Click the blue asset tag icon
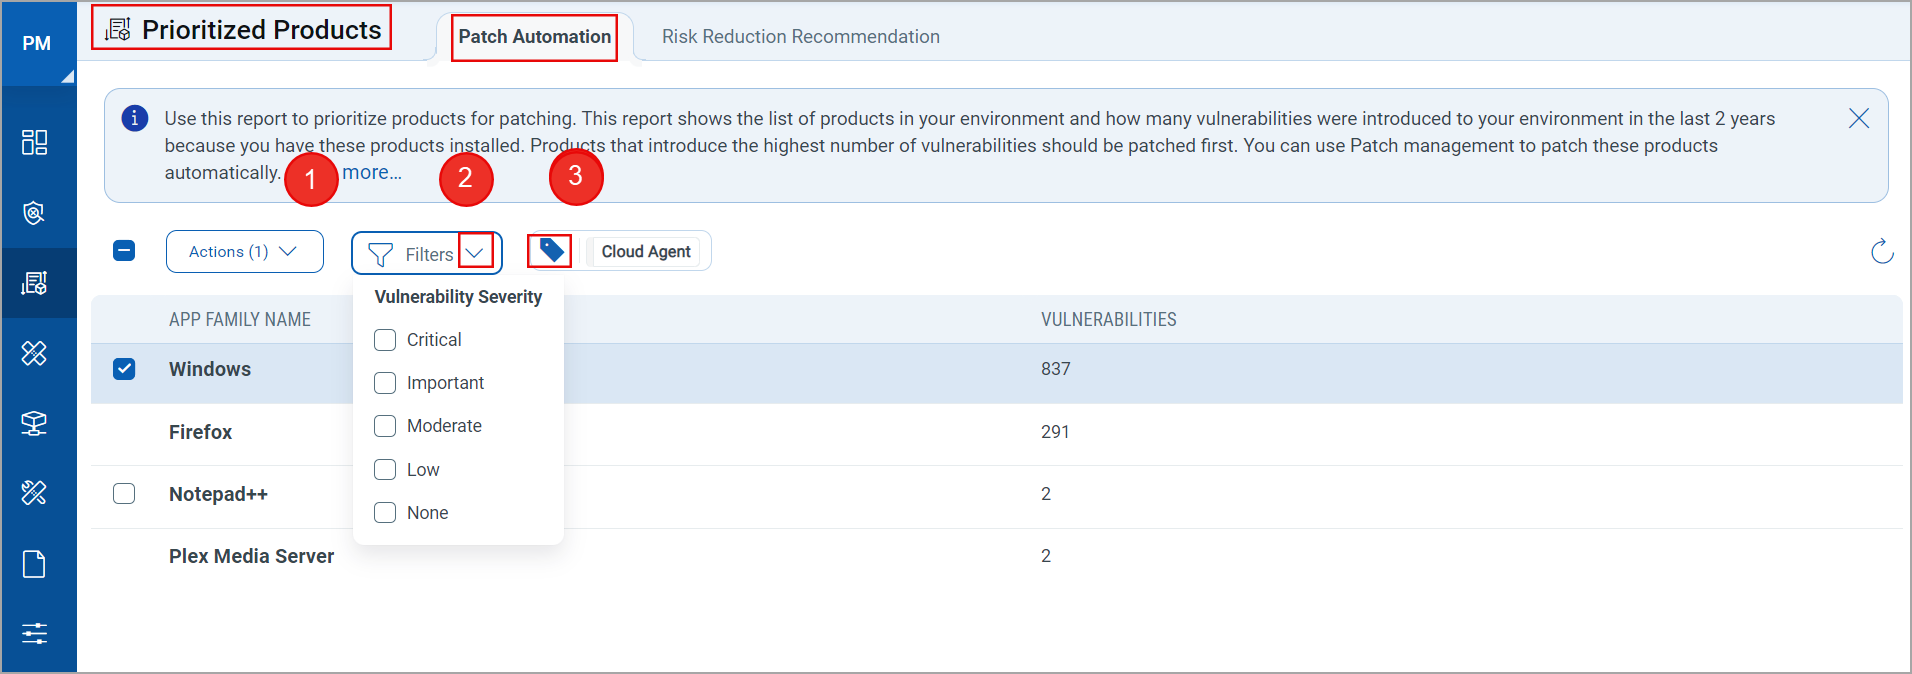Viewport: 1912px width, 674px height. [551, 250]
